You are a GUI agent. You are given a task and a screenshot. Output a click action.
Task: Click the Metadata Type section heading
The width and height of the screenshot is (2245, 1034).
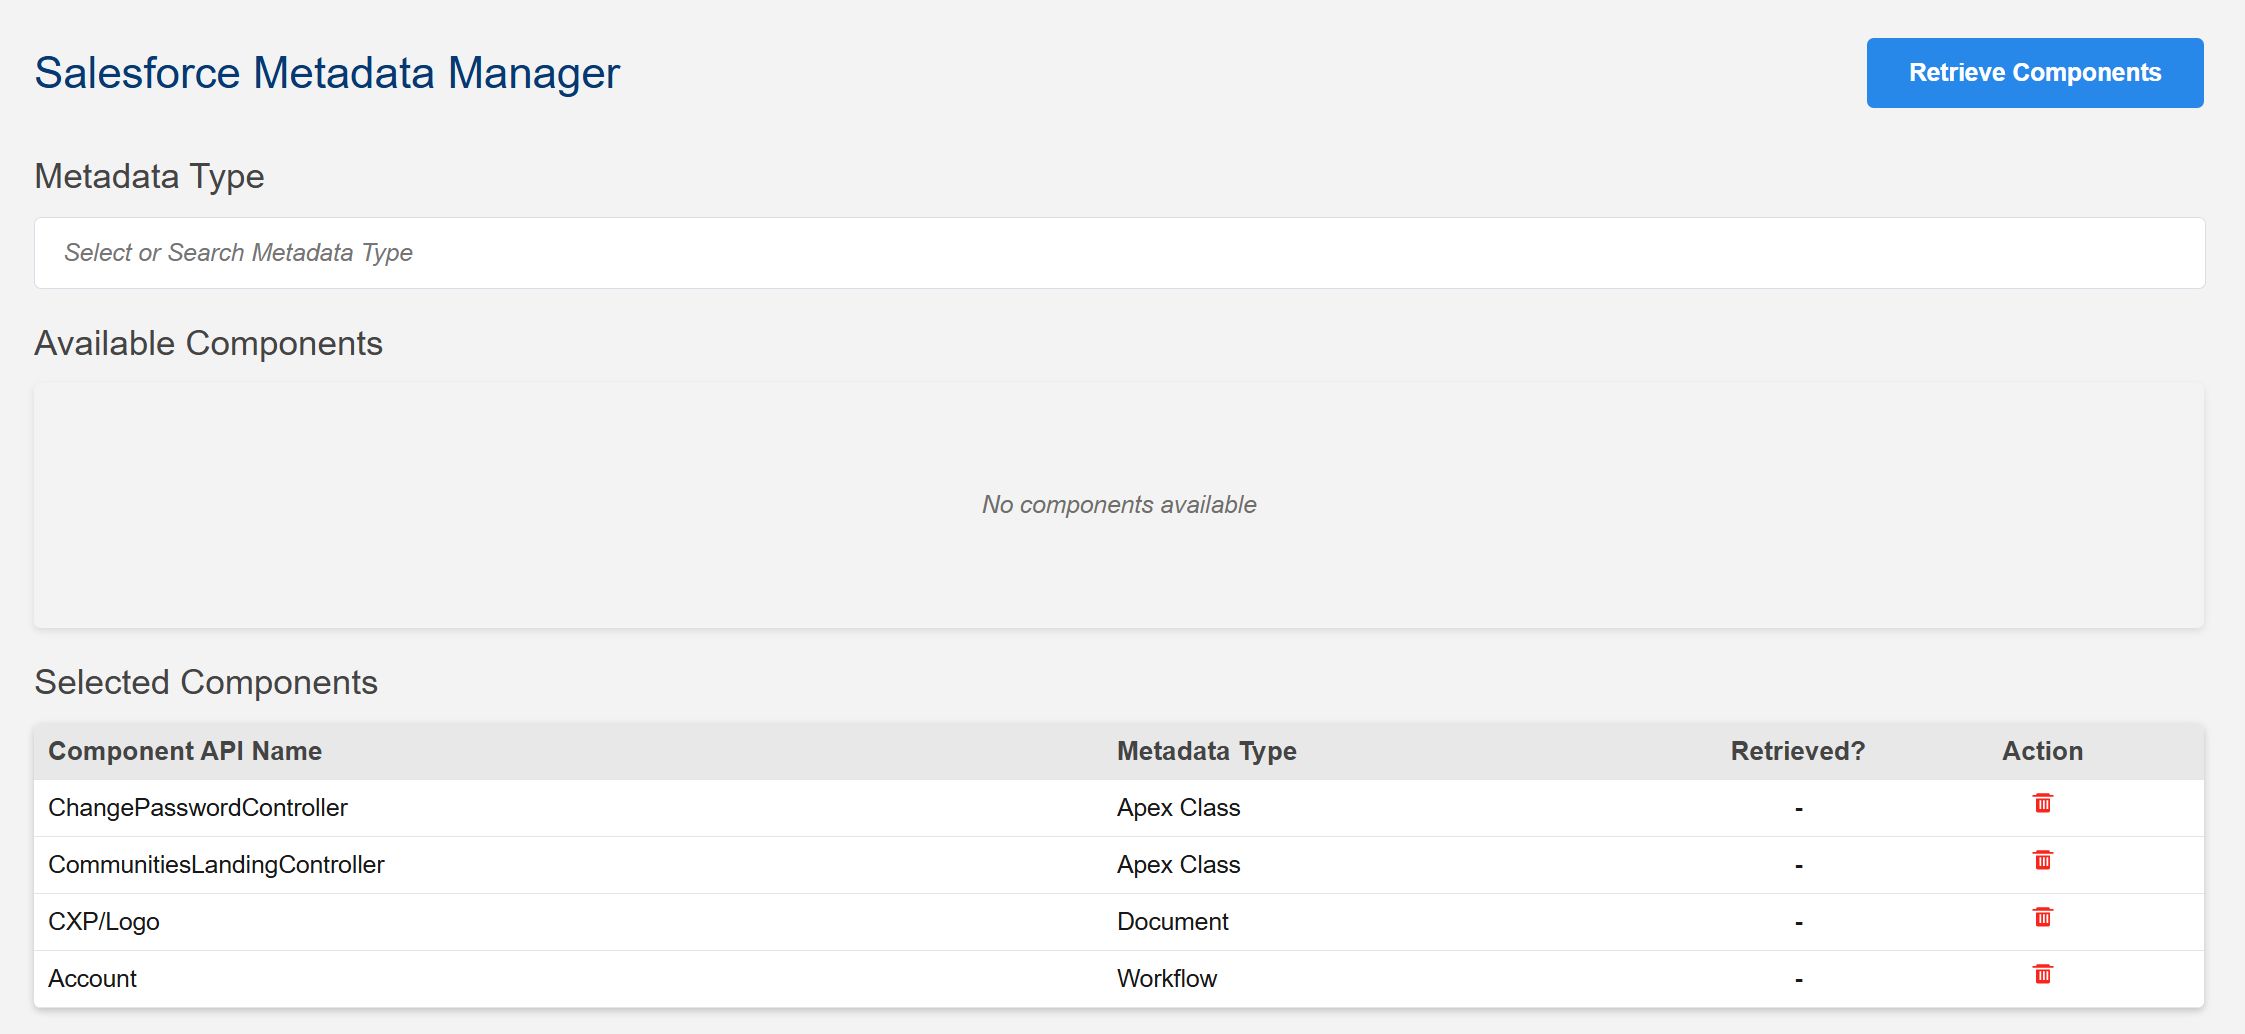click(149, 176)
